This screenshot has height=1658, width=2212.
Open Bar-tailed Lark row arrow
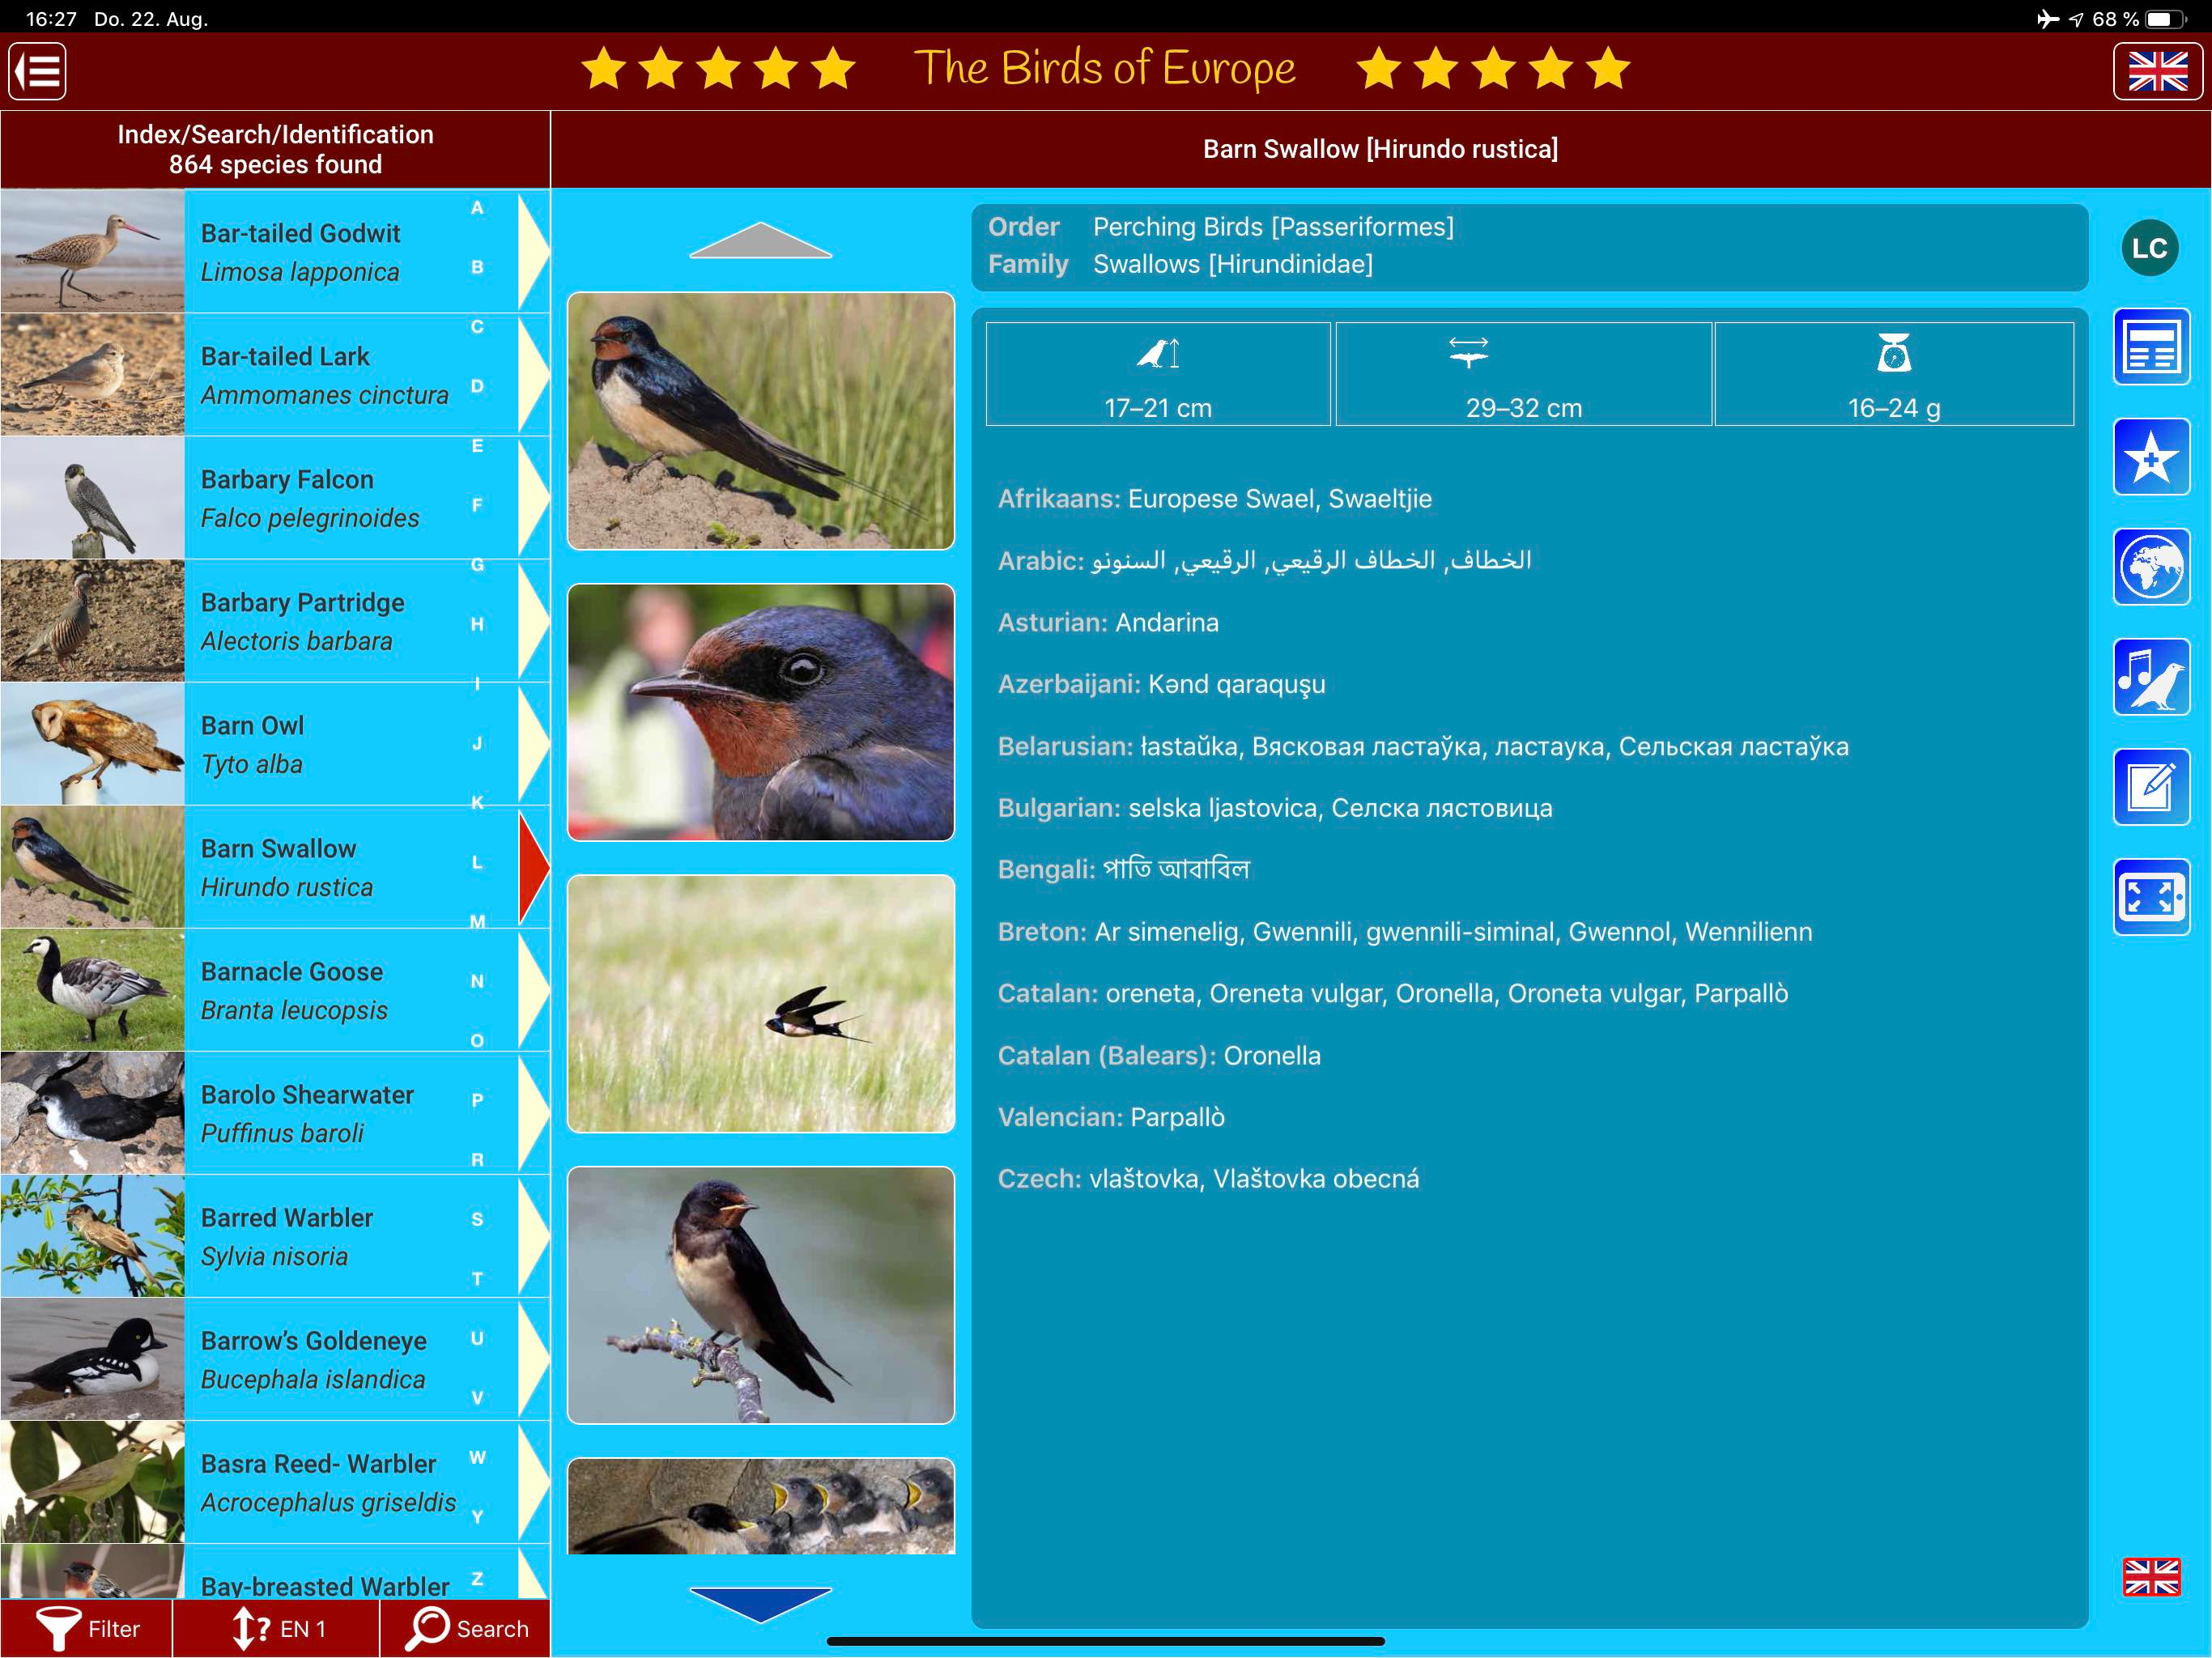coord(533,374)
